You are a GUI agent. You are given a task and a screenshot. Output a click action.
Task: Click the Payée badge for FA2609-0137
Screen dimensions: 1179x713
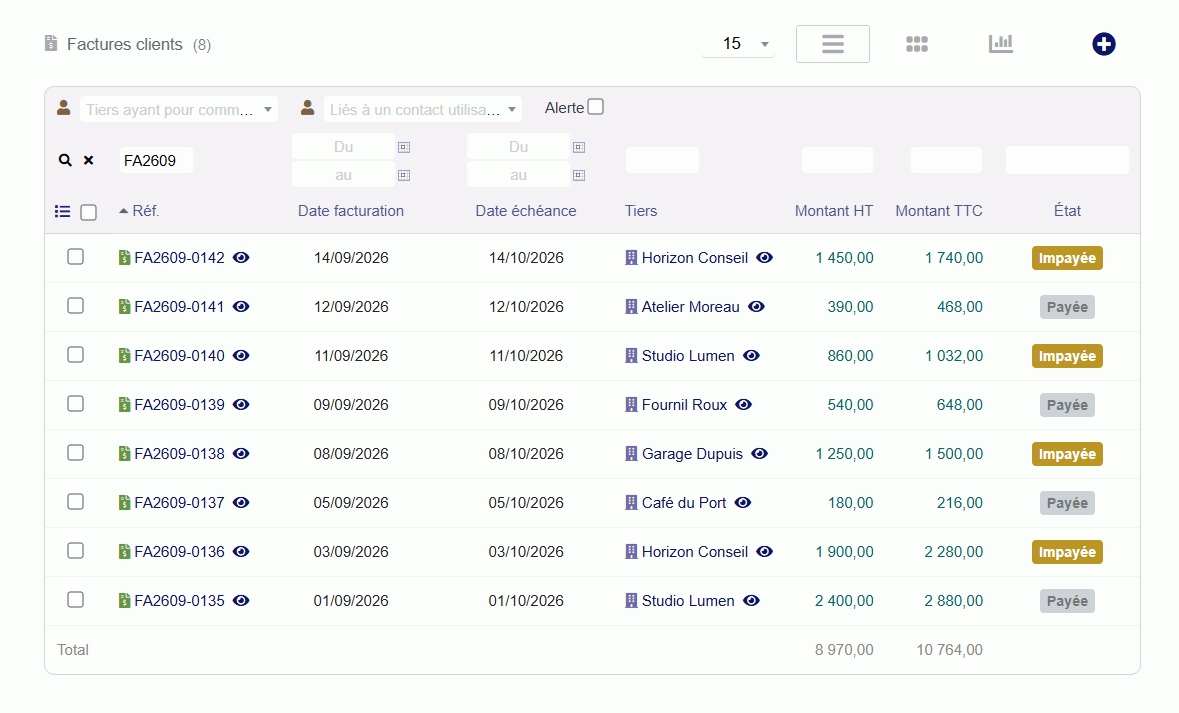point(1067,502)
